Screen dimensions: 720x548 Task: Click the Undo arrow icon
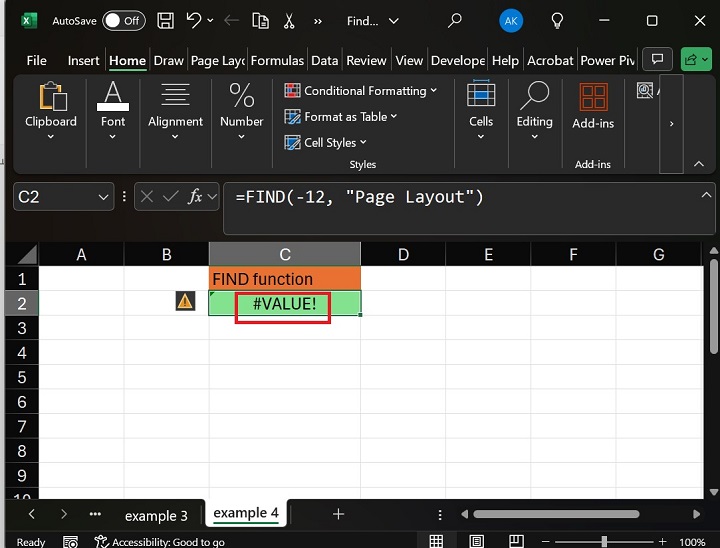(194, 20)
